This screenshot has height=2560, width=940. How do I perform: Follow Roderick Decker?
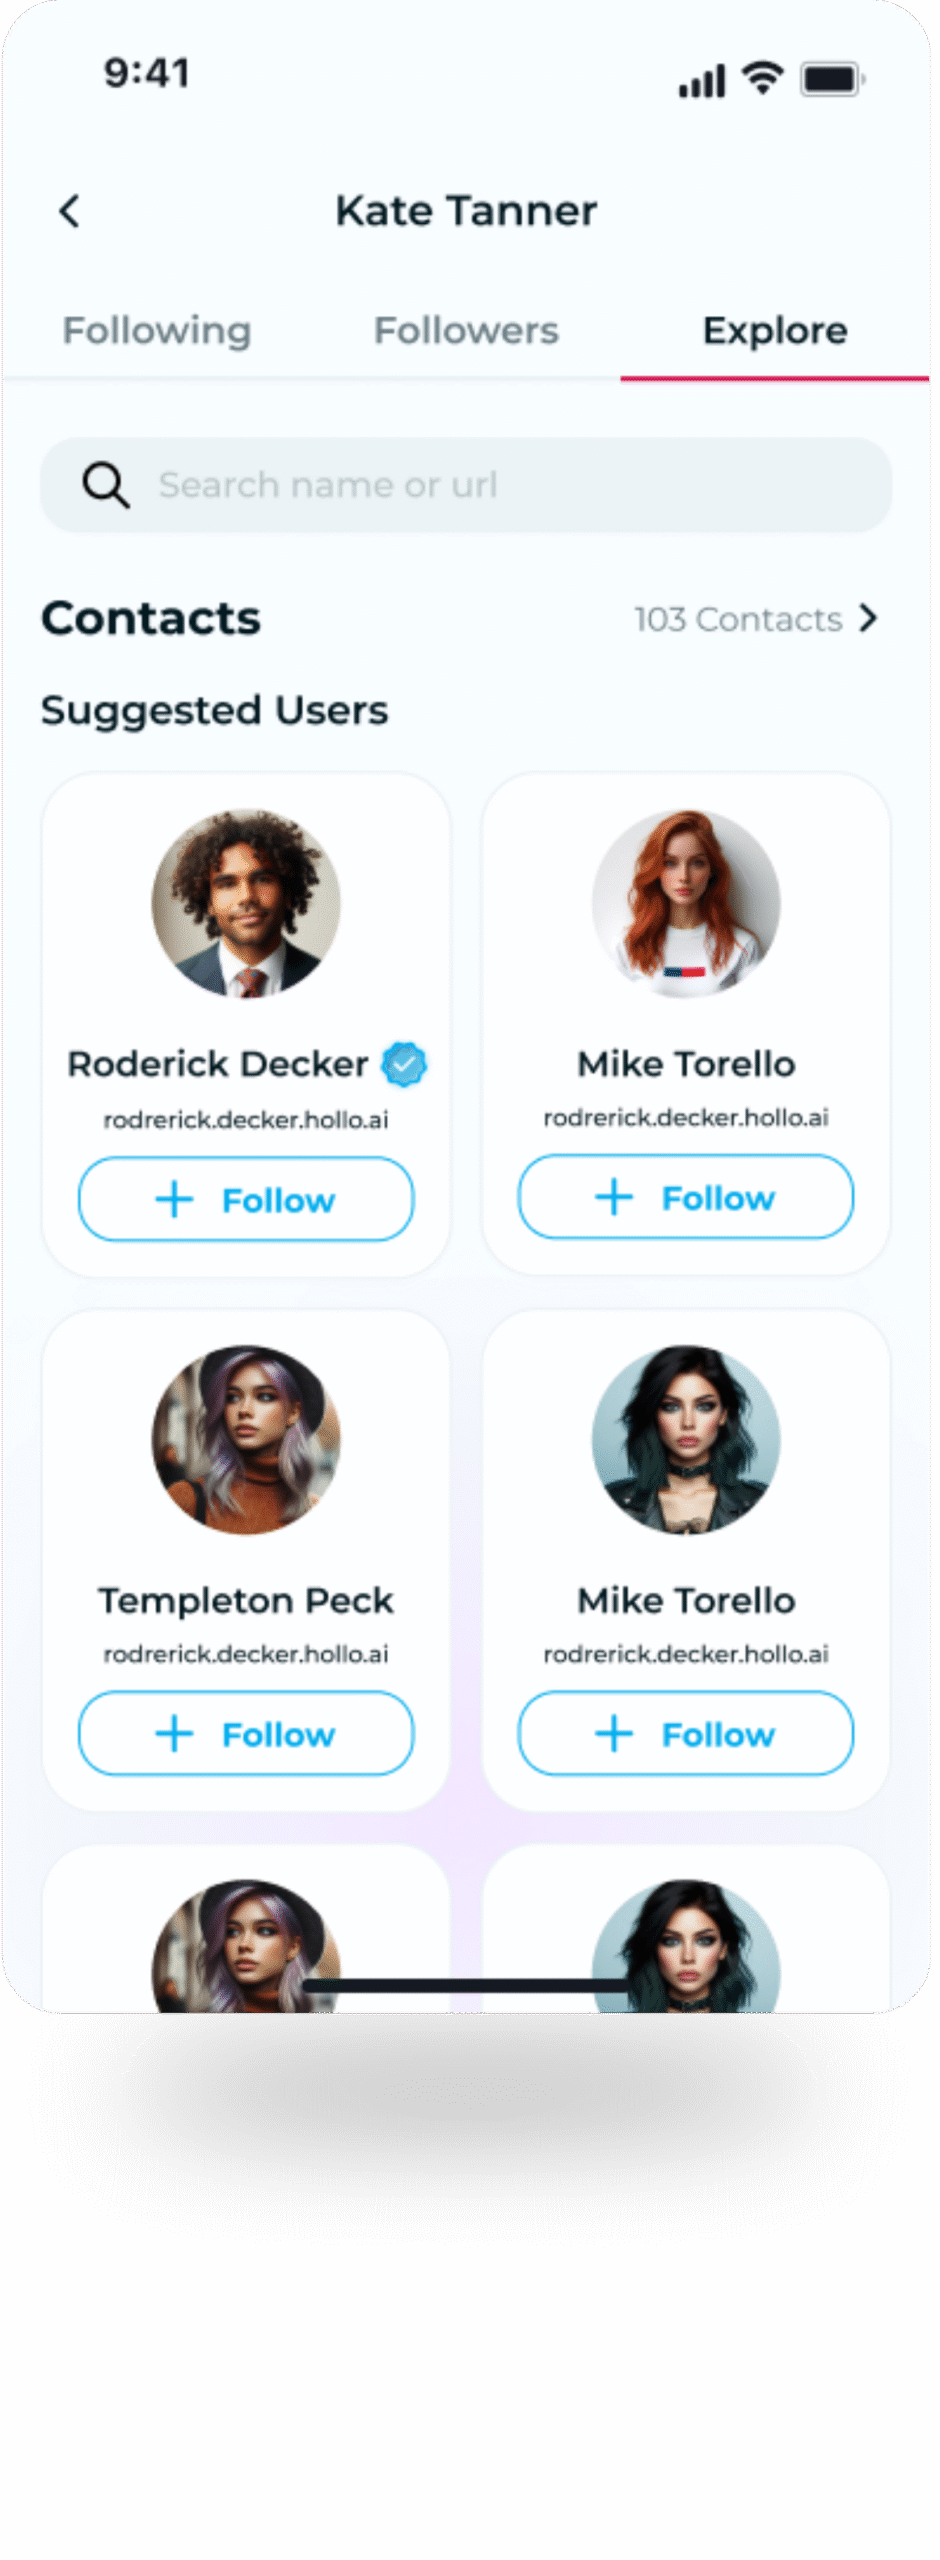(x=246, y=1199)
